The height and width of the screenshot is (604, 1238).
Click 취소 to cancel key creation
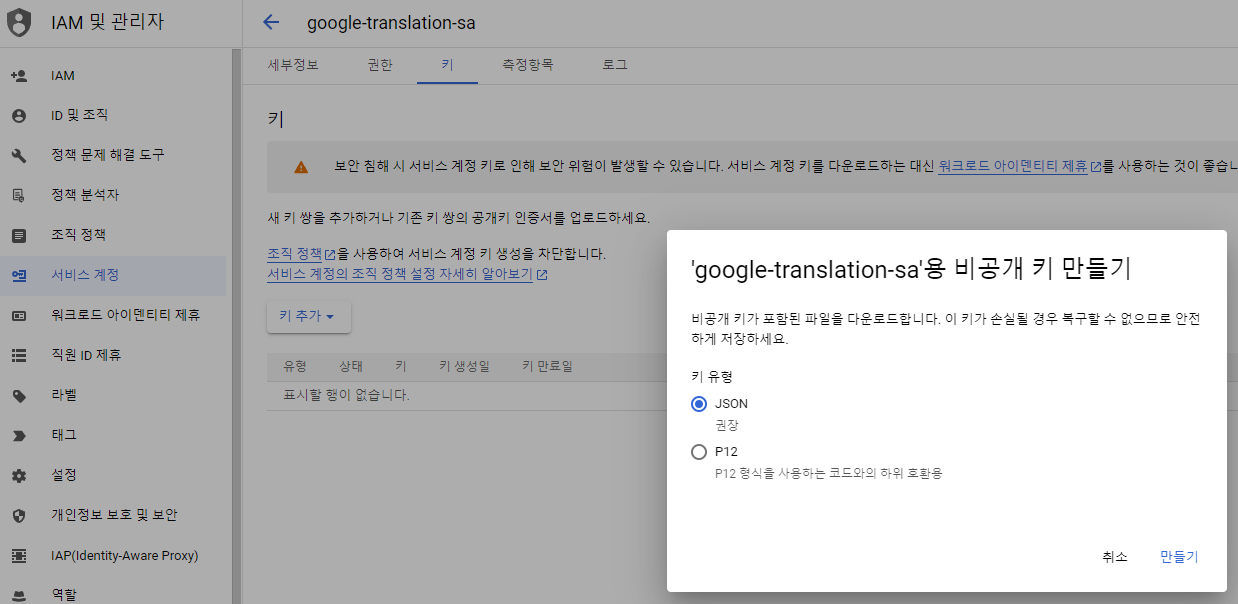tap(1115, 557)
